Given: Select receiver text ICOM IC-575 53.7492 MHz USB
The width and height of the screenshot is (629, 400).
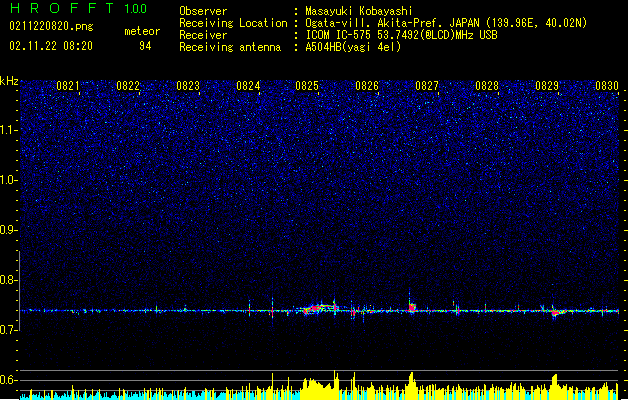Looking at the screenshot, I should click(x=401, y=35).
